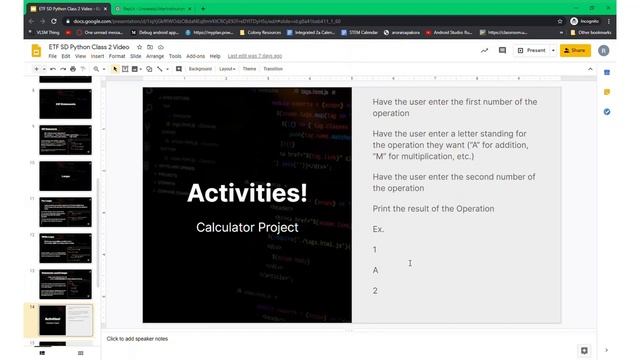
Task: Switch to grid view icon
Action: (x=80, y=353)
